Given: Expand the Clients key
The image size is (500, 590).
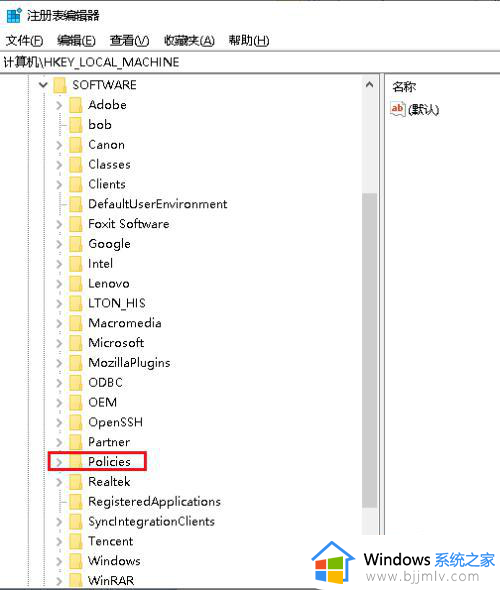Looking at the screenshot, I should [x=59, y=184].
